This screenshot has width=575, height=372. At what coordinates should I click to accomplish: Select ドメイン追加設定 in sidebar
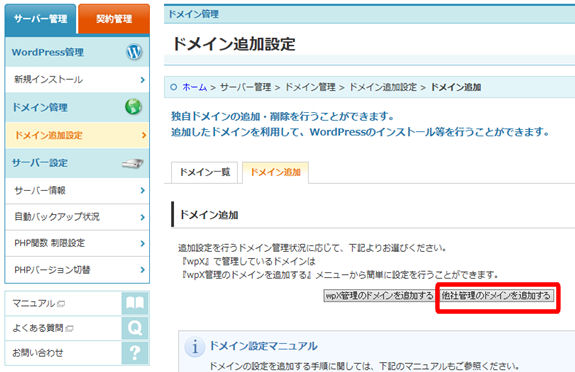tap(77, 135)
